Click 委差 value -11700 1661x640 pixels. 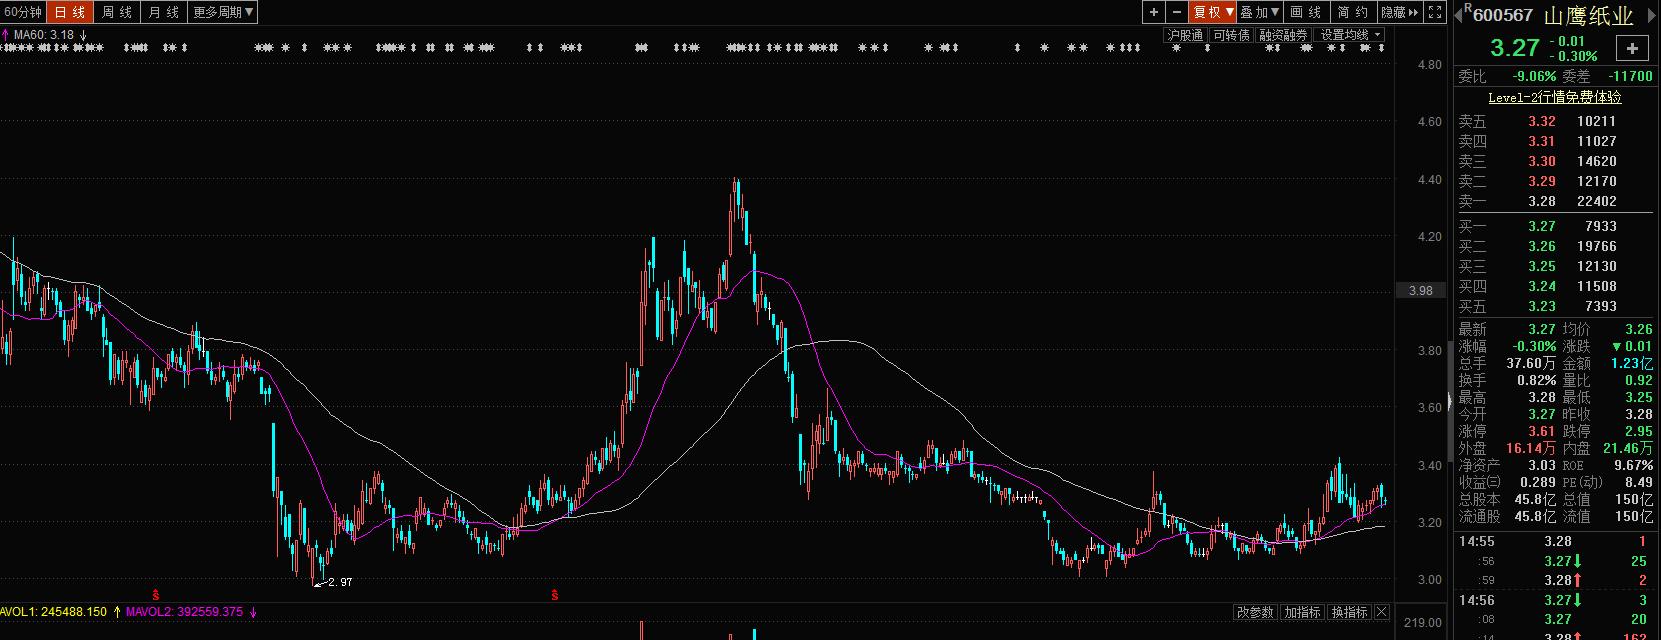(x=1629, y=76)
